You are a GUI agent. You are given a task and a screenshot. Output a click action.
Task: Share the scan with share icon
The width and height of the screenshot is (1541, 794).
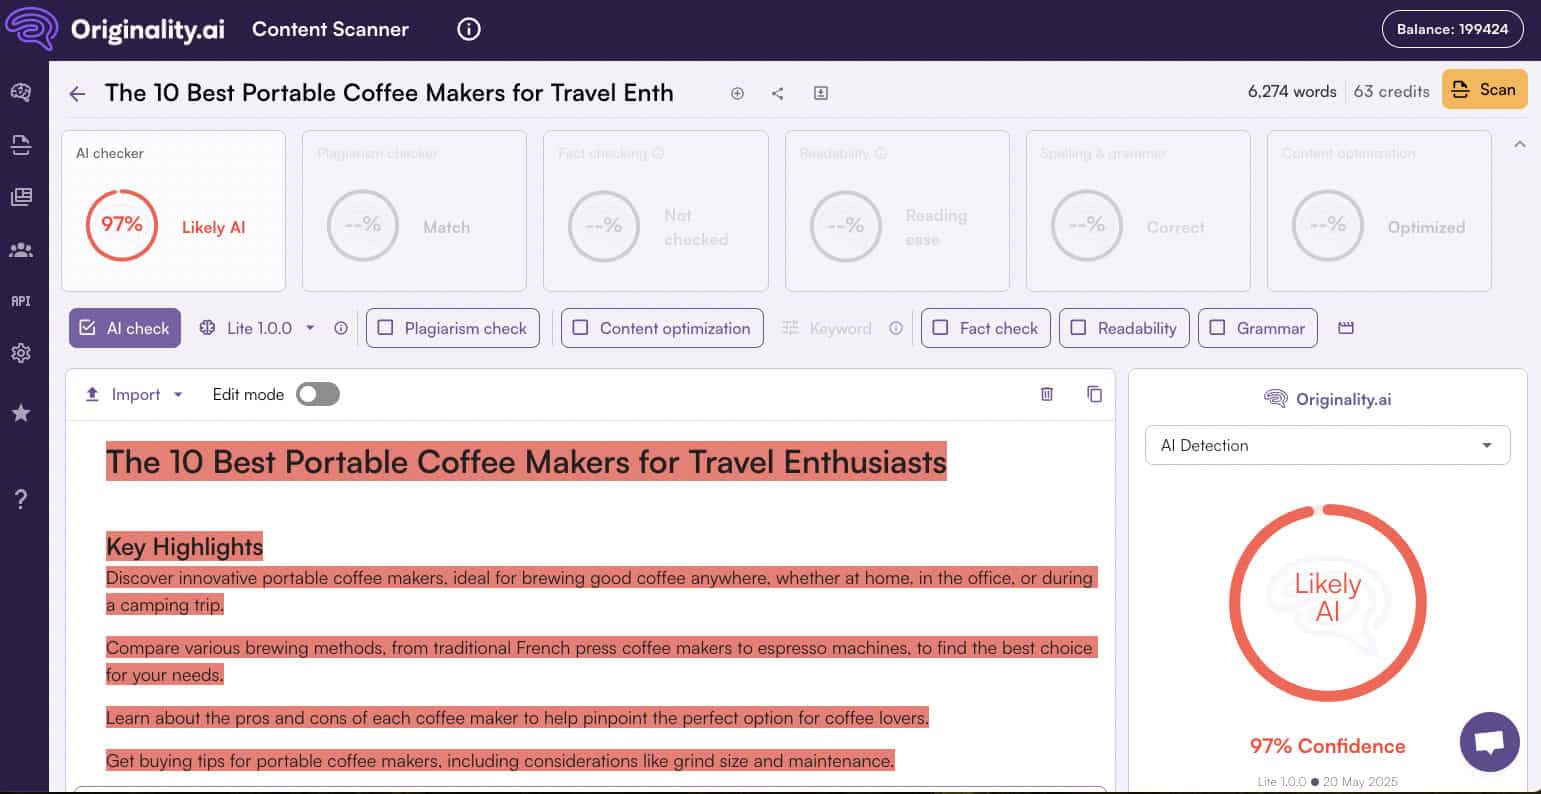coord(777,93)
